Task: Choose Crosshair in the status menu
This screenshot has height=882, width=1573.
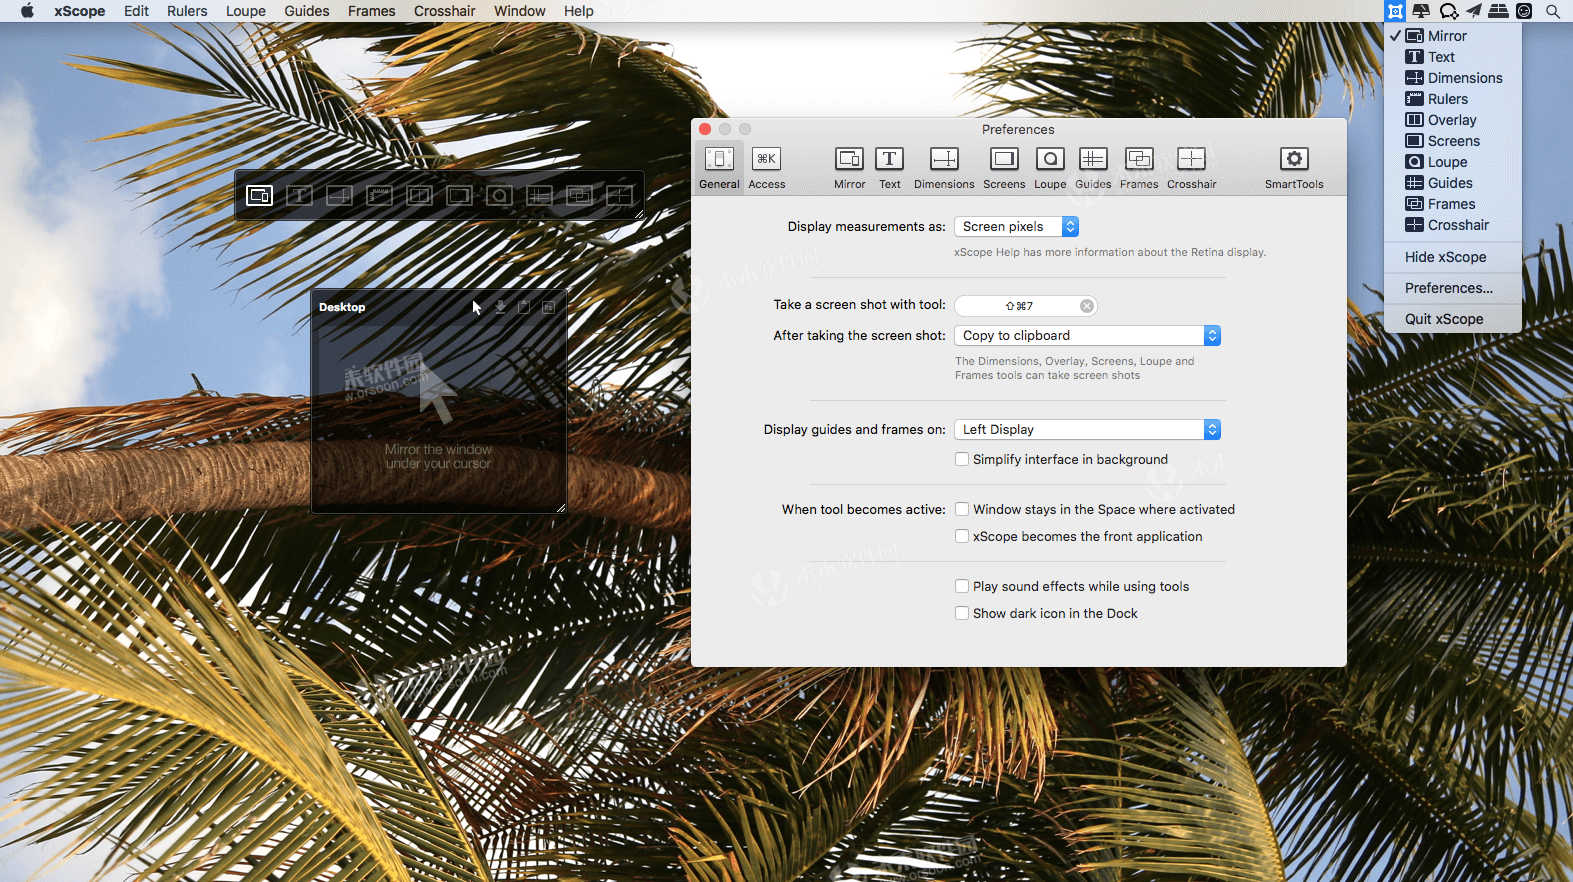Action: [x=1453, y=225]
